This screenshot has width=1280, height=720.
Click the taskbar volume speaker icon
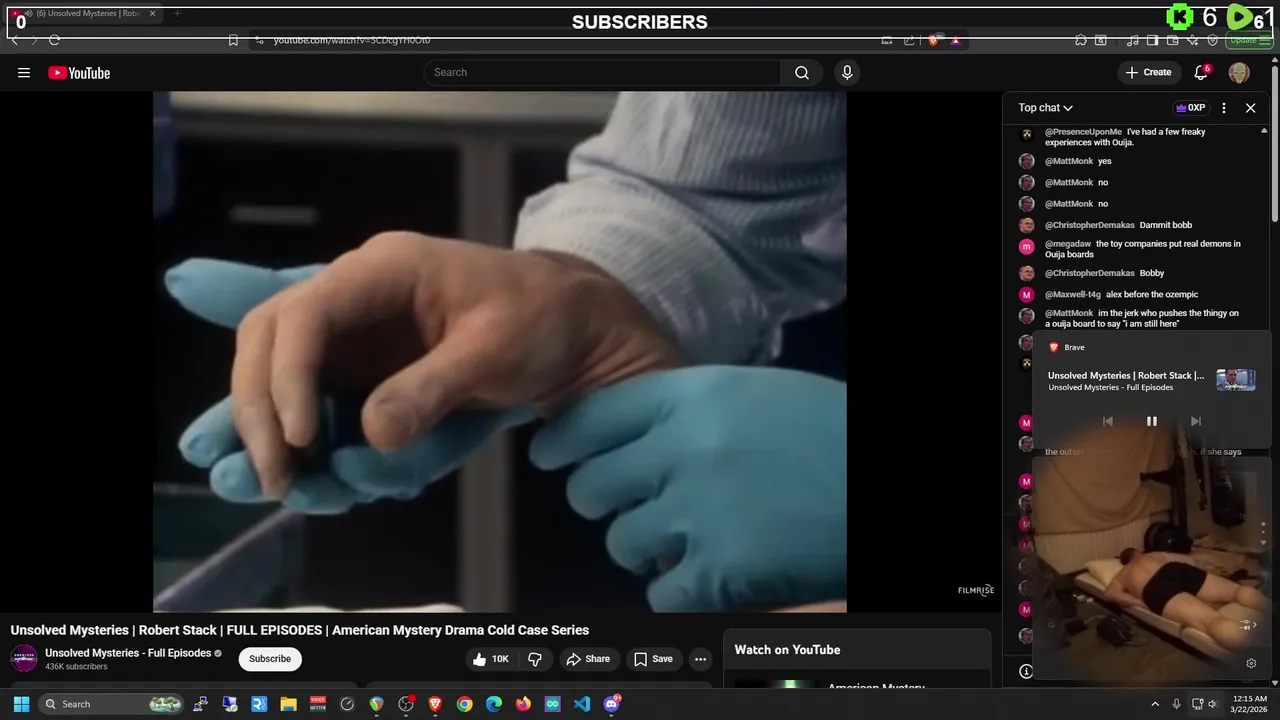point(1212,704)
